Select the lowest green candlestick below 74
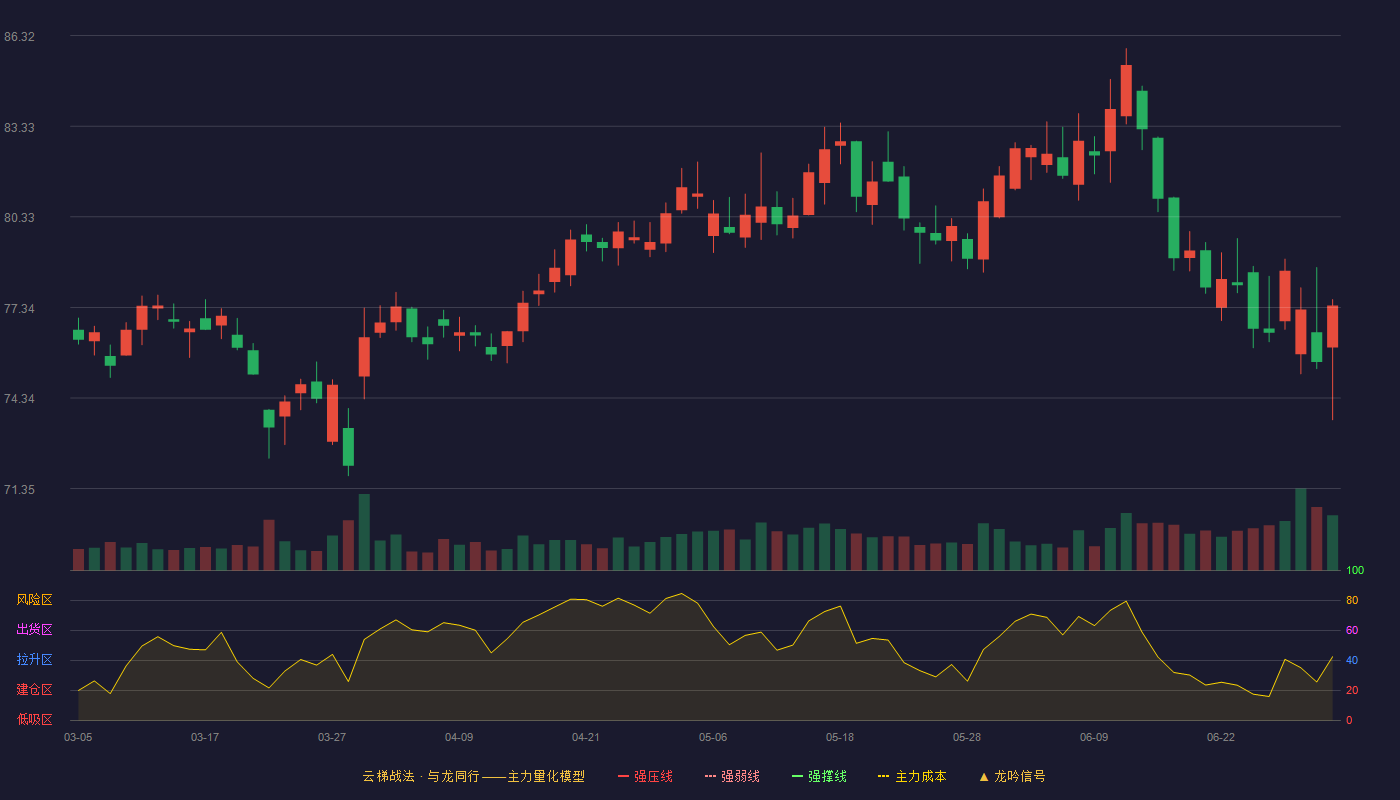 pos(348,446)
